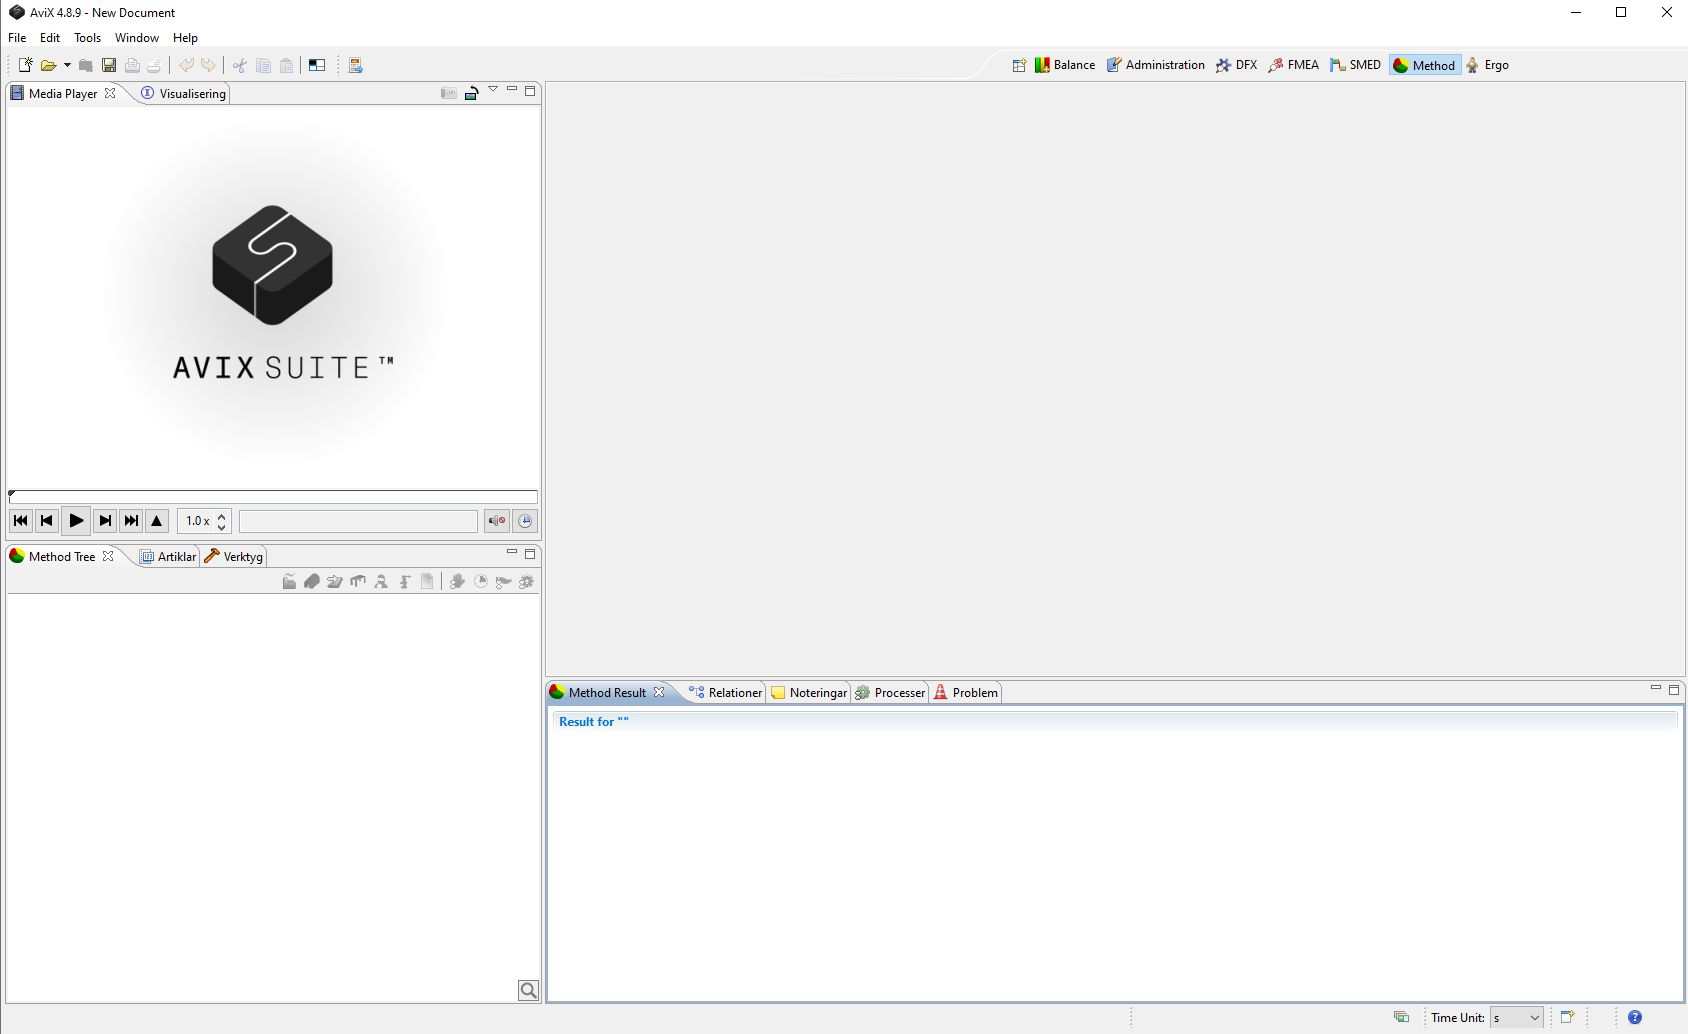Toggle the clock button in media player

[525, 521]
